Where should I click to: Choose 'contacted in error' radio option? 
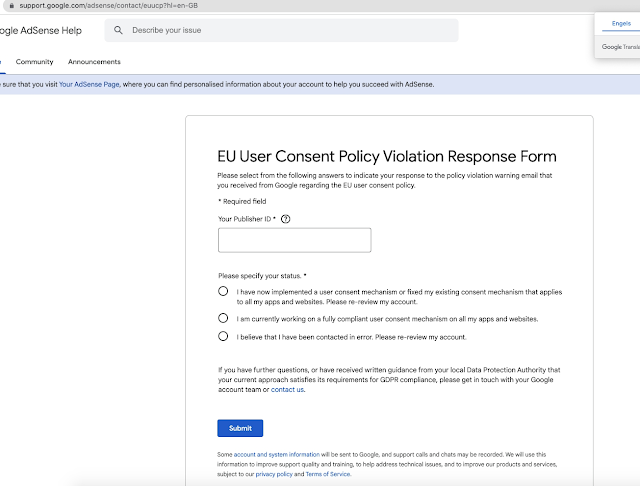(x=222, y=337)
